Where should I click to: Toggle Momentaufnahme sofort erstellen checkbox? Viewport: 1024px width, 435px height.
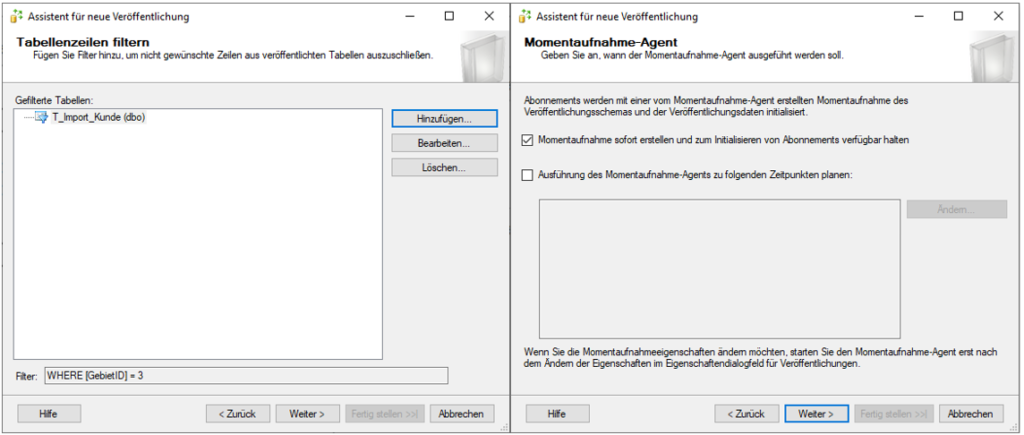[x=528, y=140]
